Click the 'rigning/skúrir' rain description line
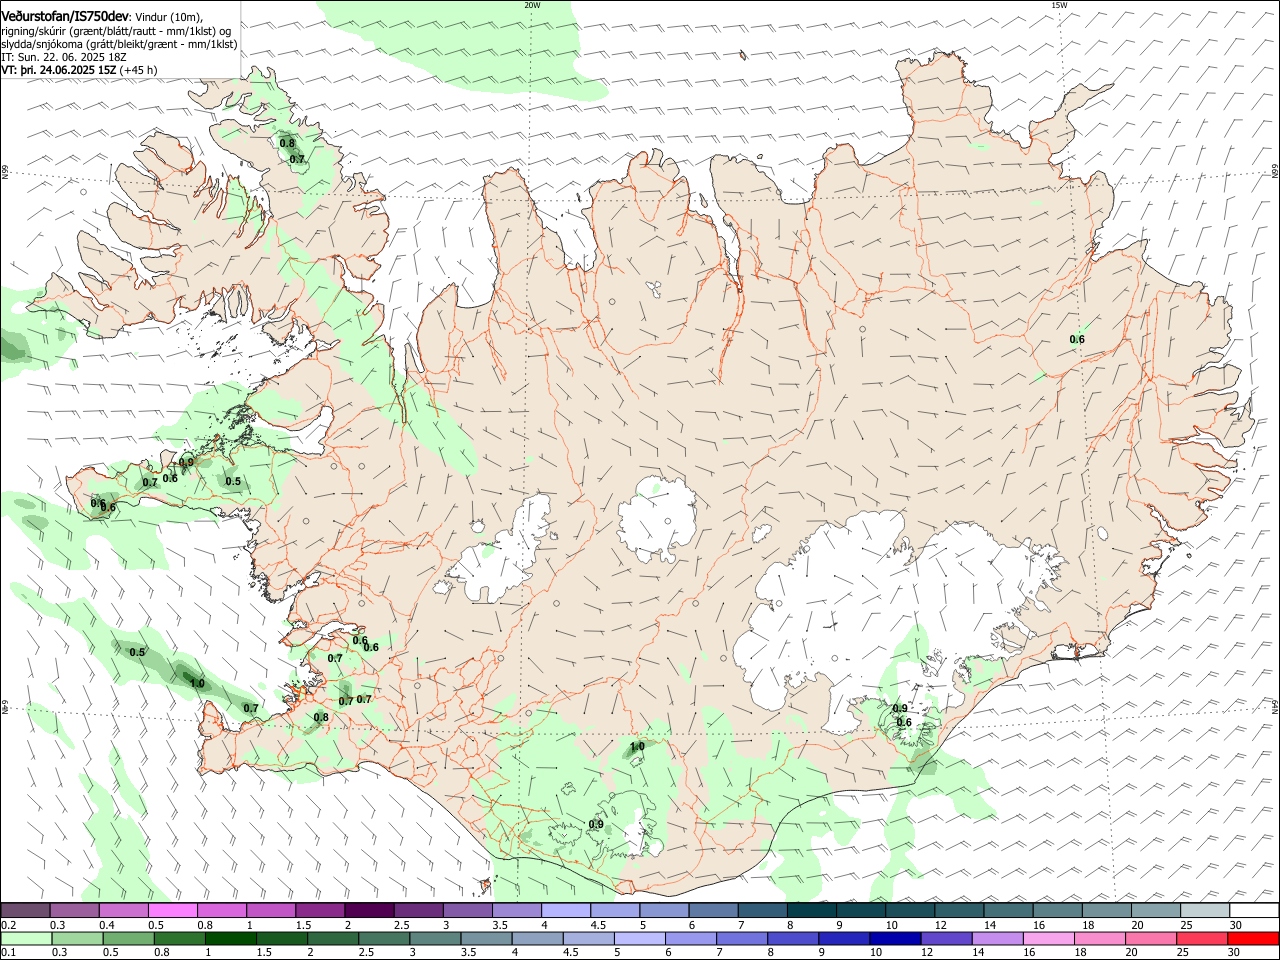The image size is (1280, 960). [x=117, y=30]
